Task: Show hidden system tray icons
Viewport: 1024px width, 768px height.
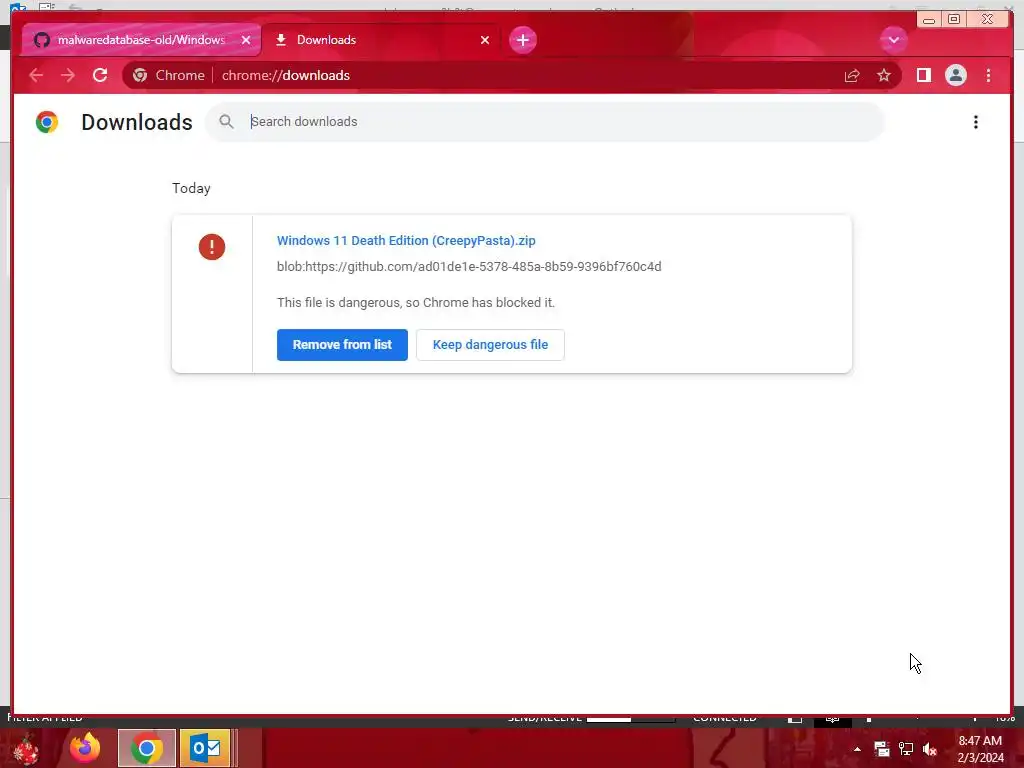Action: (857, 749)
